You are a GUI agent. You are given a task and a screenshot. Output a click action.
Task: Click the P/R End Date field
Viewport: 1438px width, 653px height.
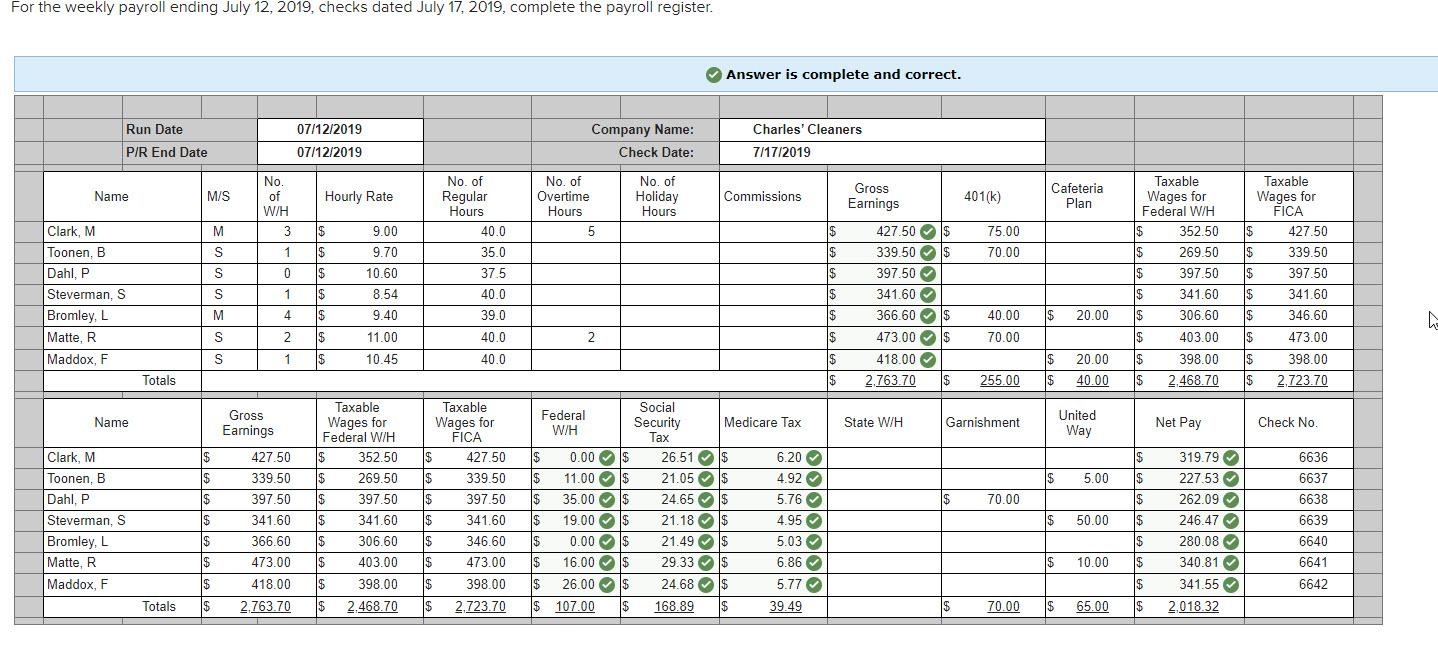(341, 152)
